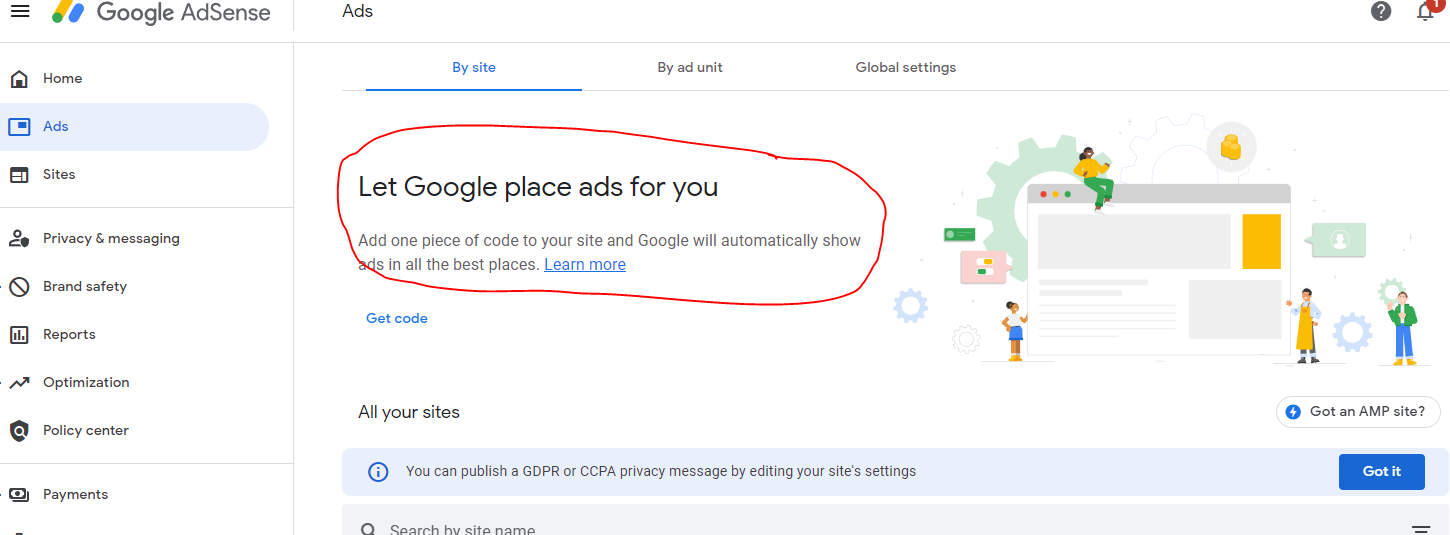The height and width of the screenshot is (535, 1450).
Task: Switch to the By site tab
Action: click(474, 68)
